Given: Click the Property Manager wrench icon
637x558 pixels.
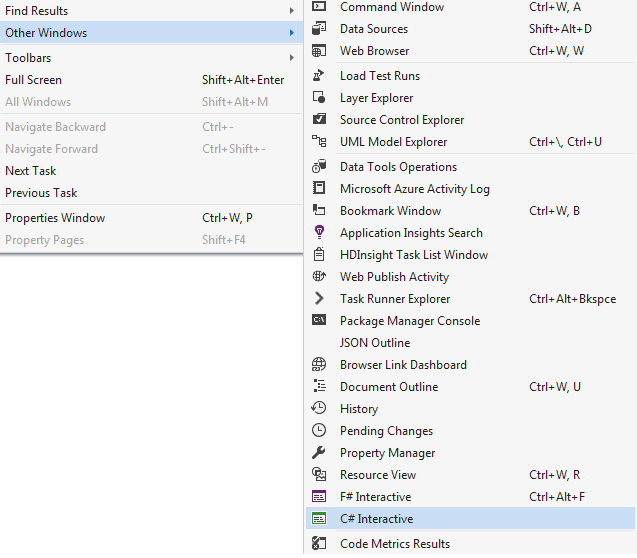Looking at the screenshot, I should (319, 452).
